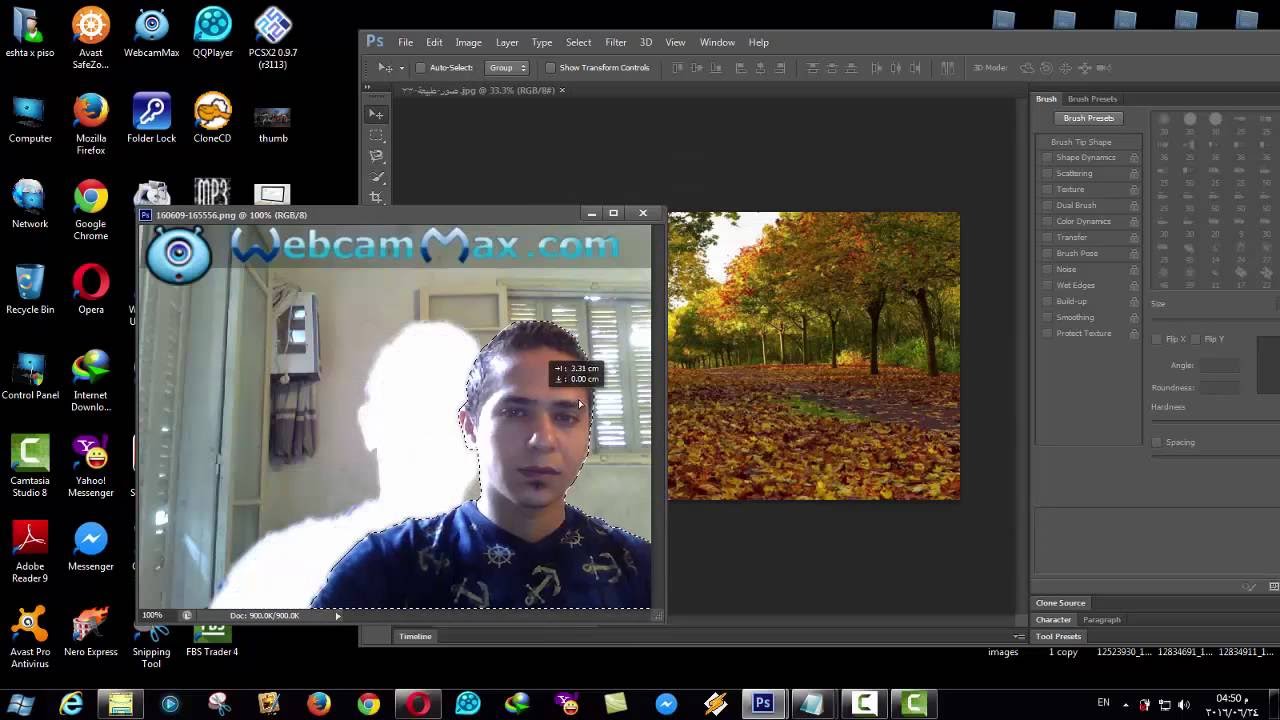1280x720 pixels.
Task: Open QQPlayer desktop icon
Action: pos(212,33)
